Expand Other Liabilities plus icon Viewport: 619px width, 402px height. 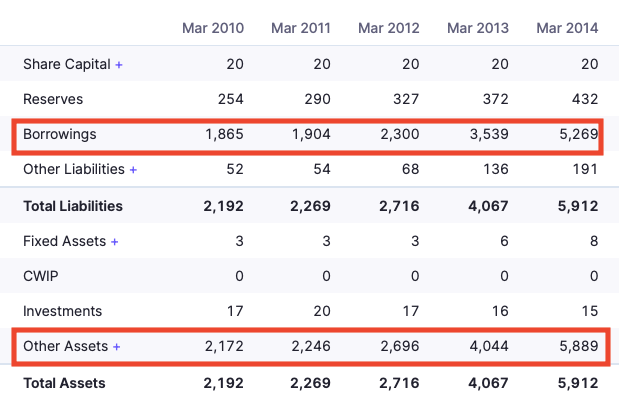133,170
